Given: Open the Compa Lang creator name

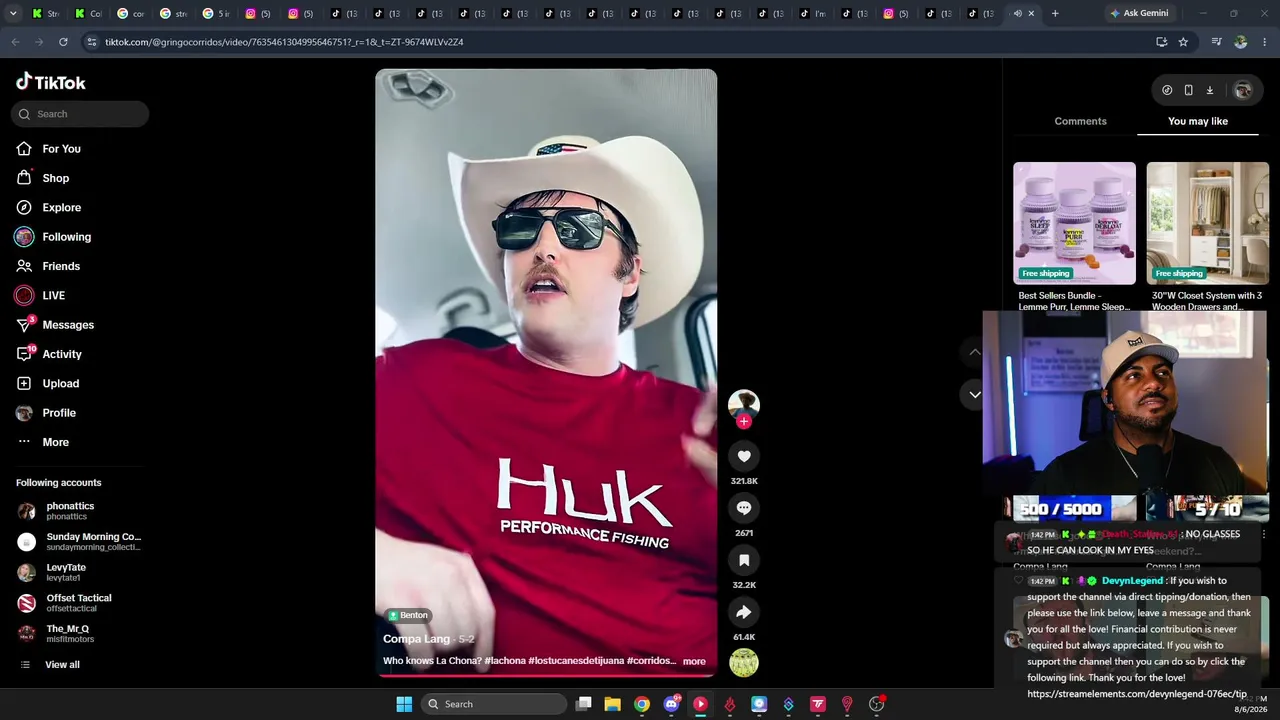Looking at the screenshot, I should click(416, 639).
